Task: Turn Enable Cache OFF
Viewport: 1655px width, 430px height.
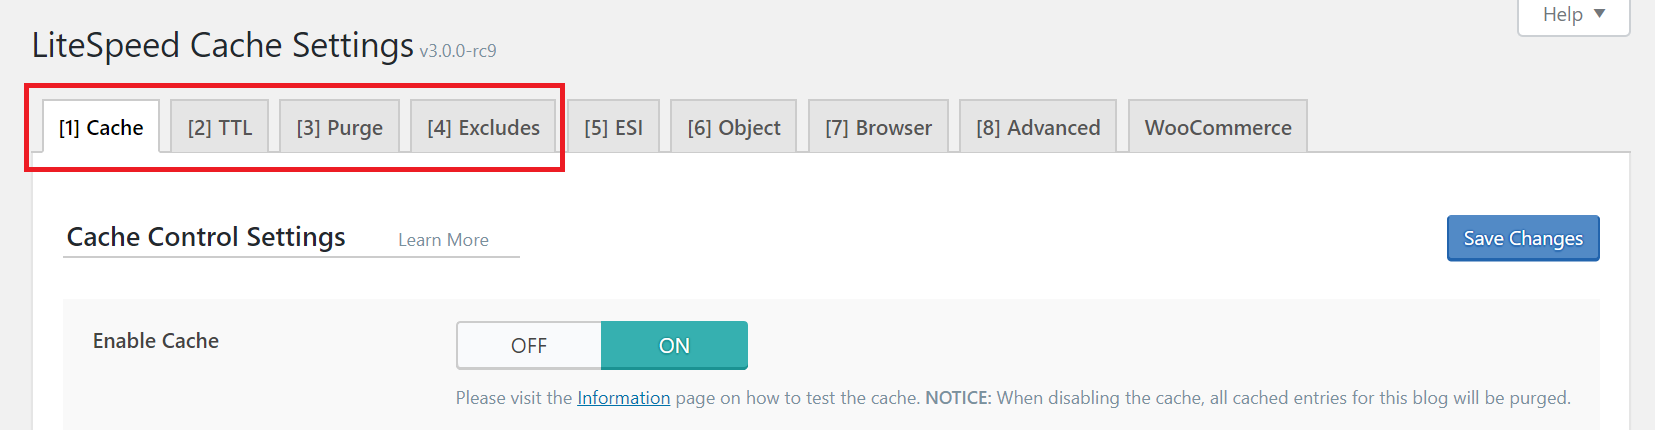Action: coord(529,345)
